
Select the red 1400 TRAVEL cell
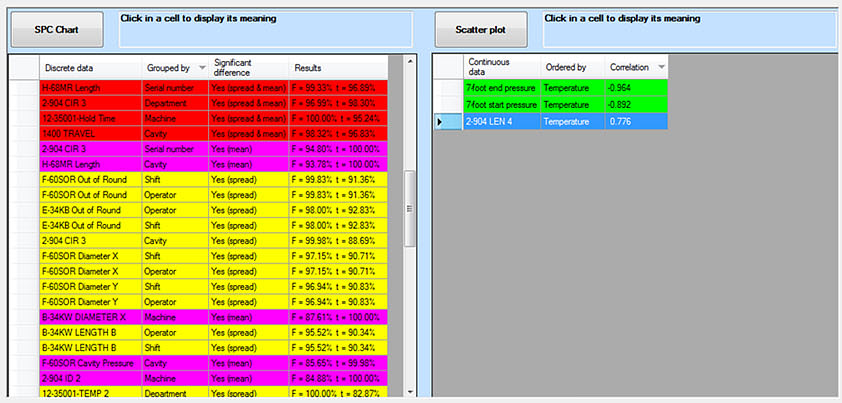pos(88,134)
